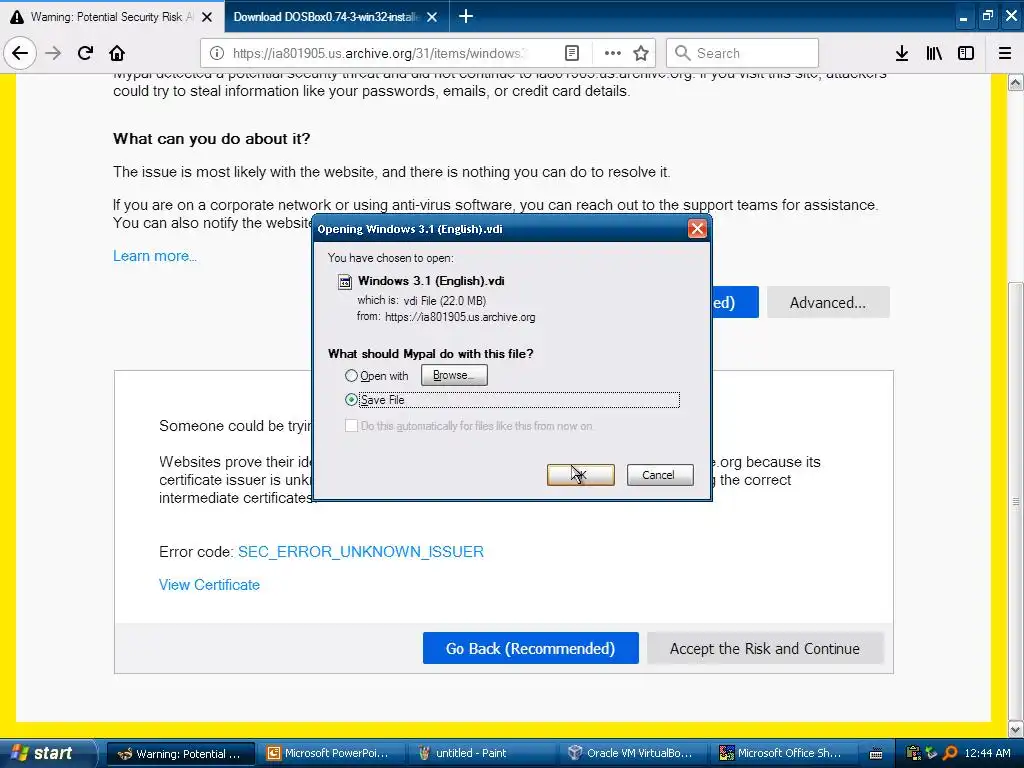Click Warning: Potential taskbar browser item
Viewport: 1024px width, 768px height.
click(180, 753)
